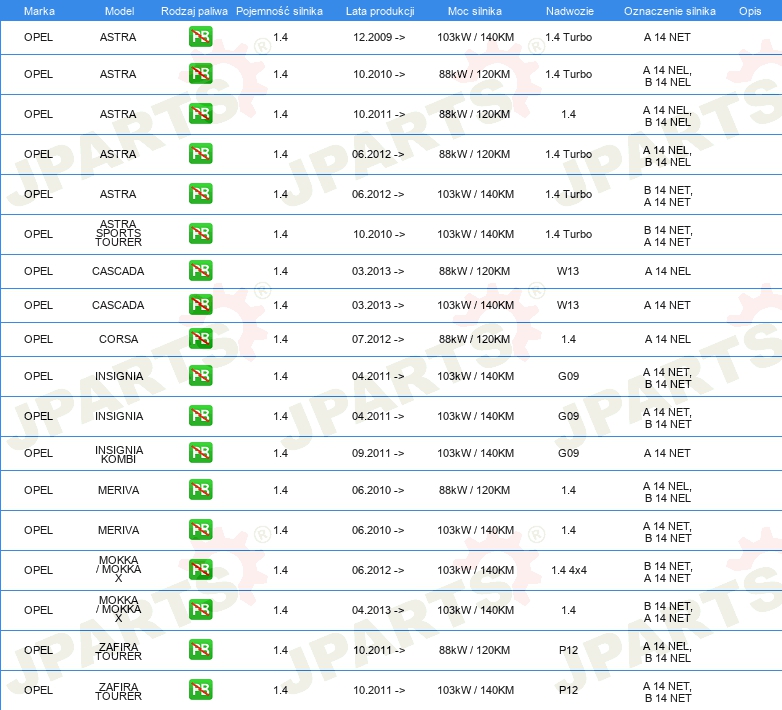Select the OPEL brand cell in the CORSA row

tap(38, 339)
